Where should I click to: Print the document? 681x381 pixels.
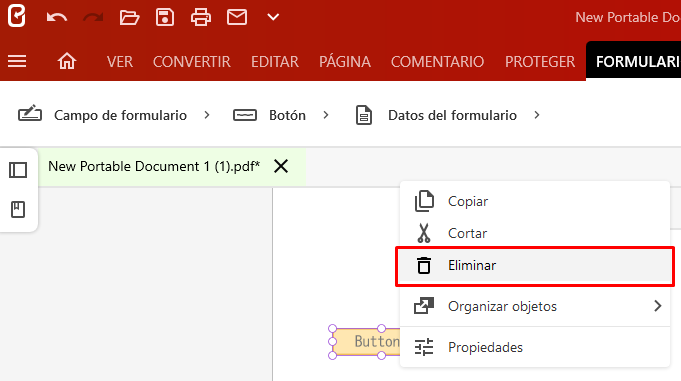[201, 17]
